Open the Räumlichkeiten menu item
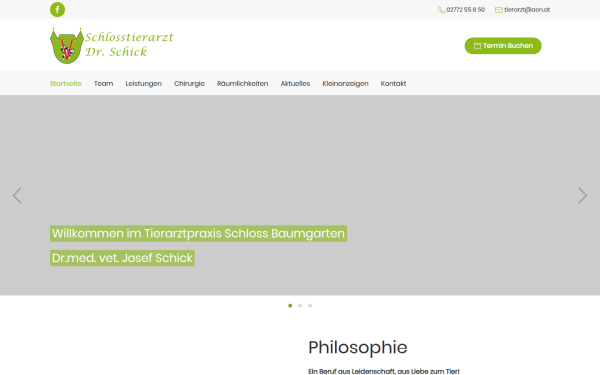The height and width of the screenshot is (375, 600). click(x=242, y=83)
